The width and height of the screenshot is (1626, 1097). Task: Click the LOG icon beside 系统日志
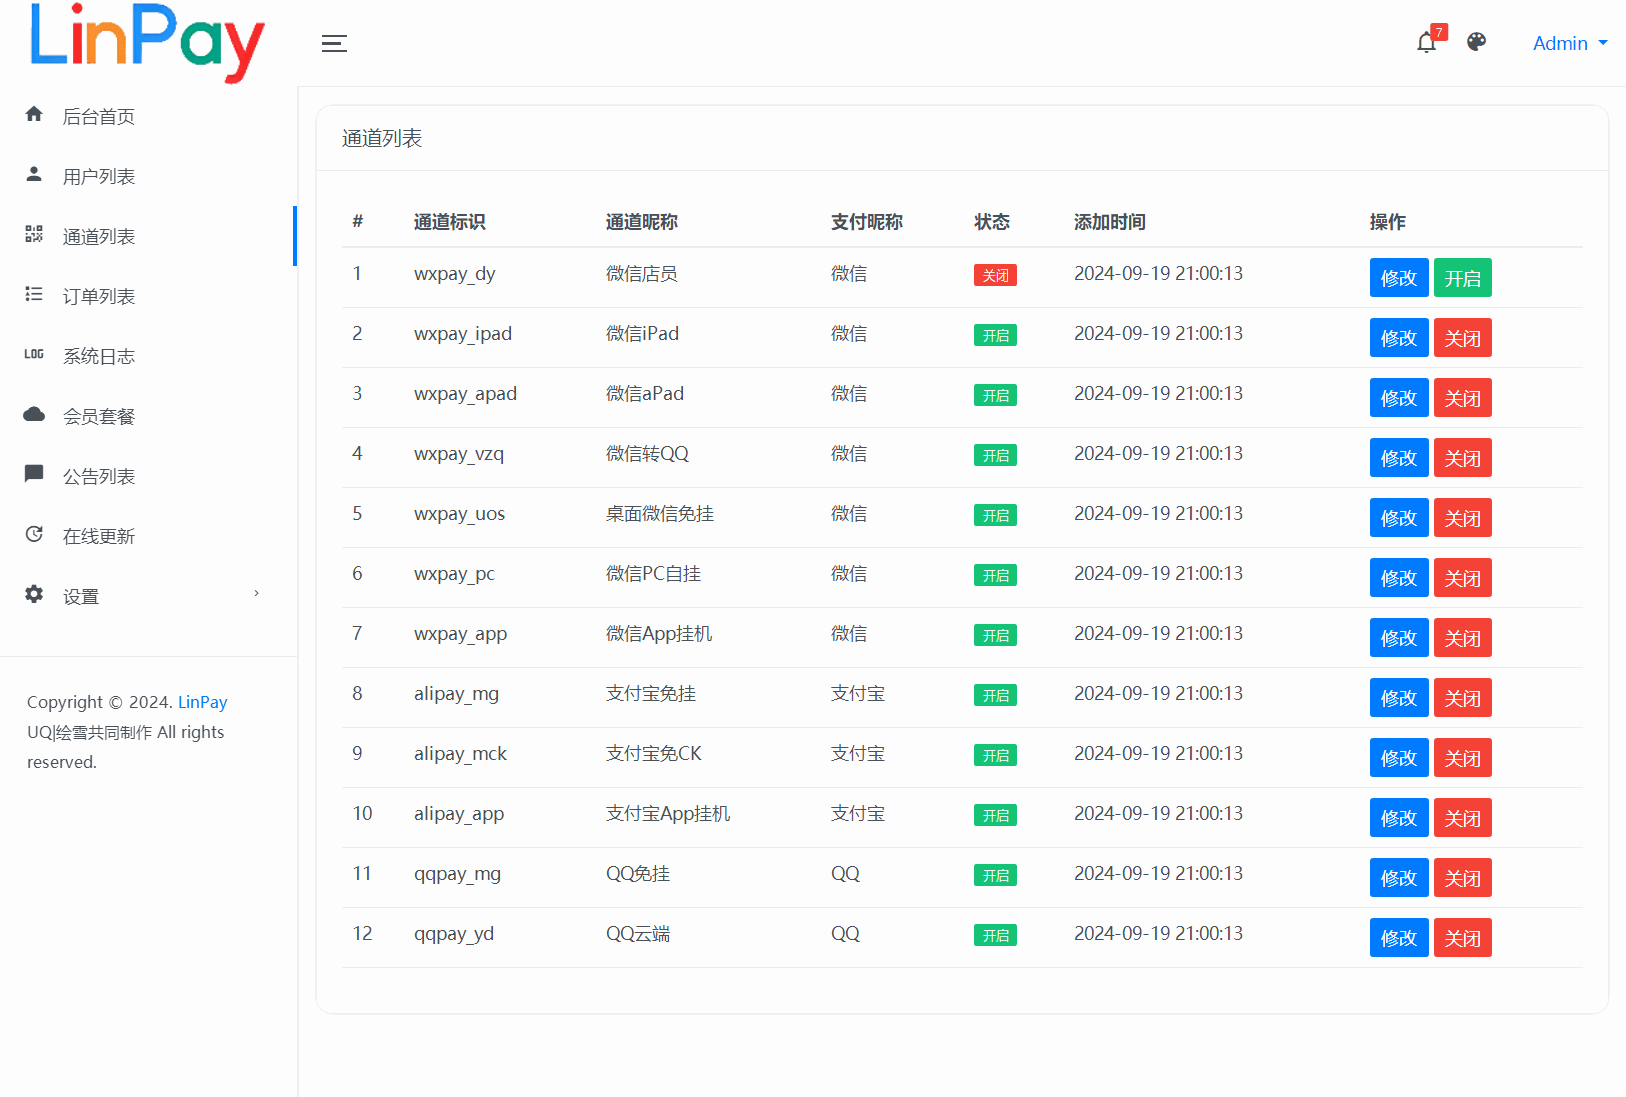[34, 355]
